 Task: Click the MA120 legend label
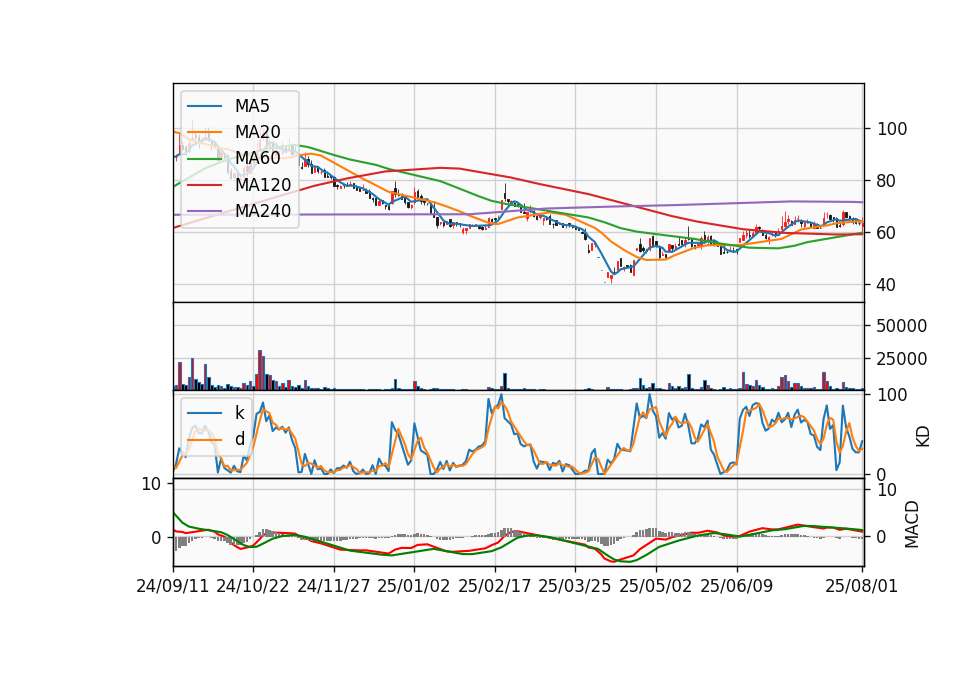[263, 184]
